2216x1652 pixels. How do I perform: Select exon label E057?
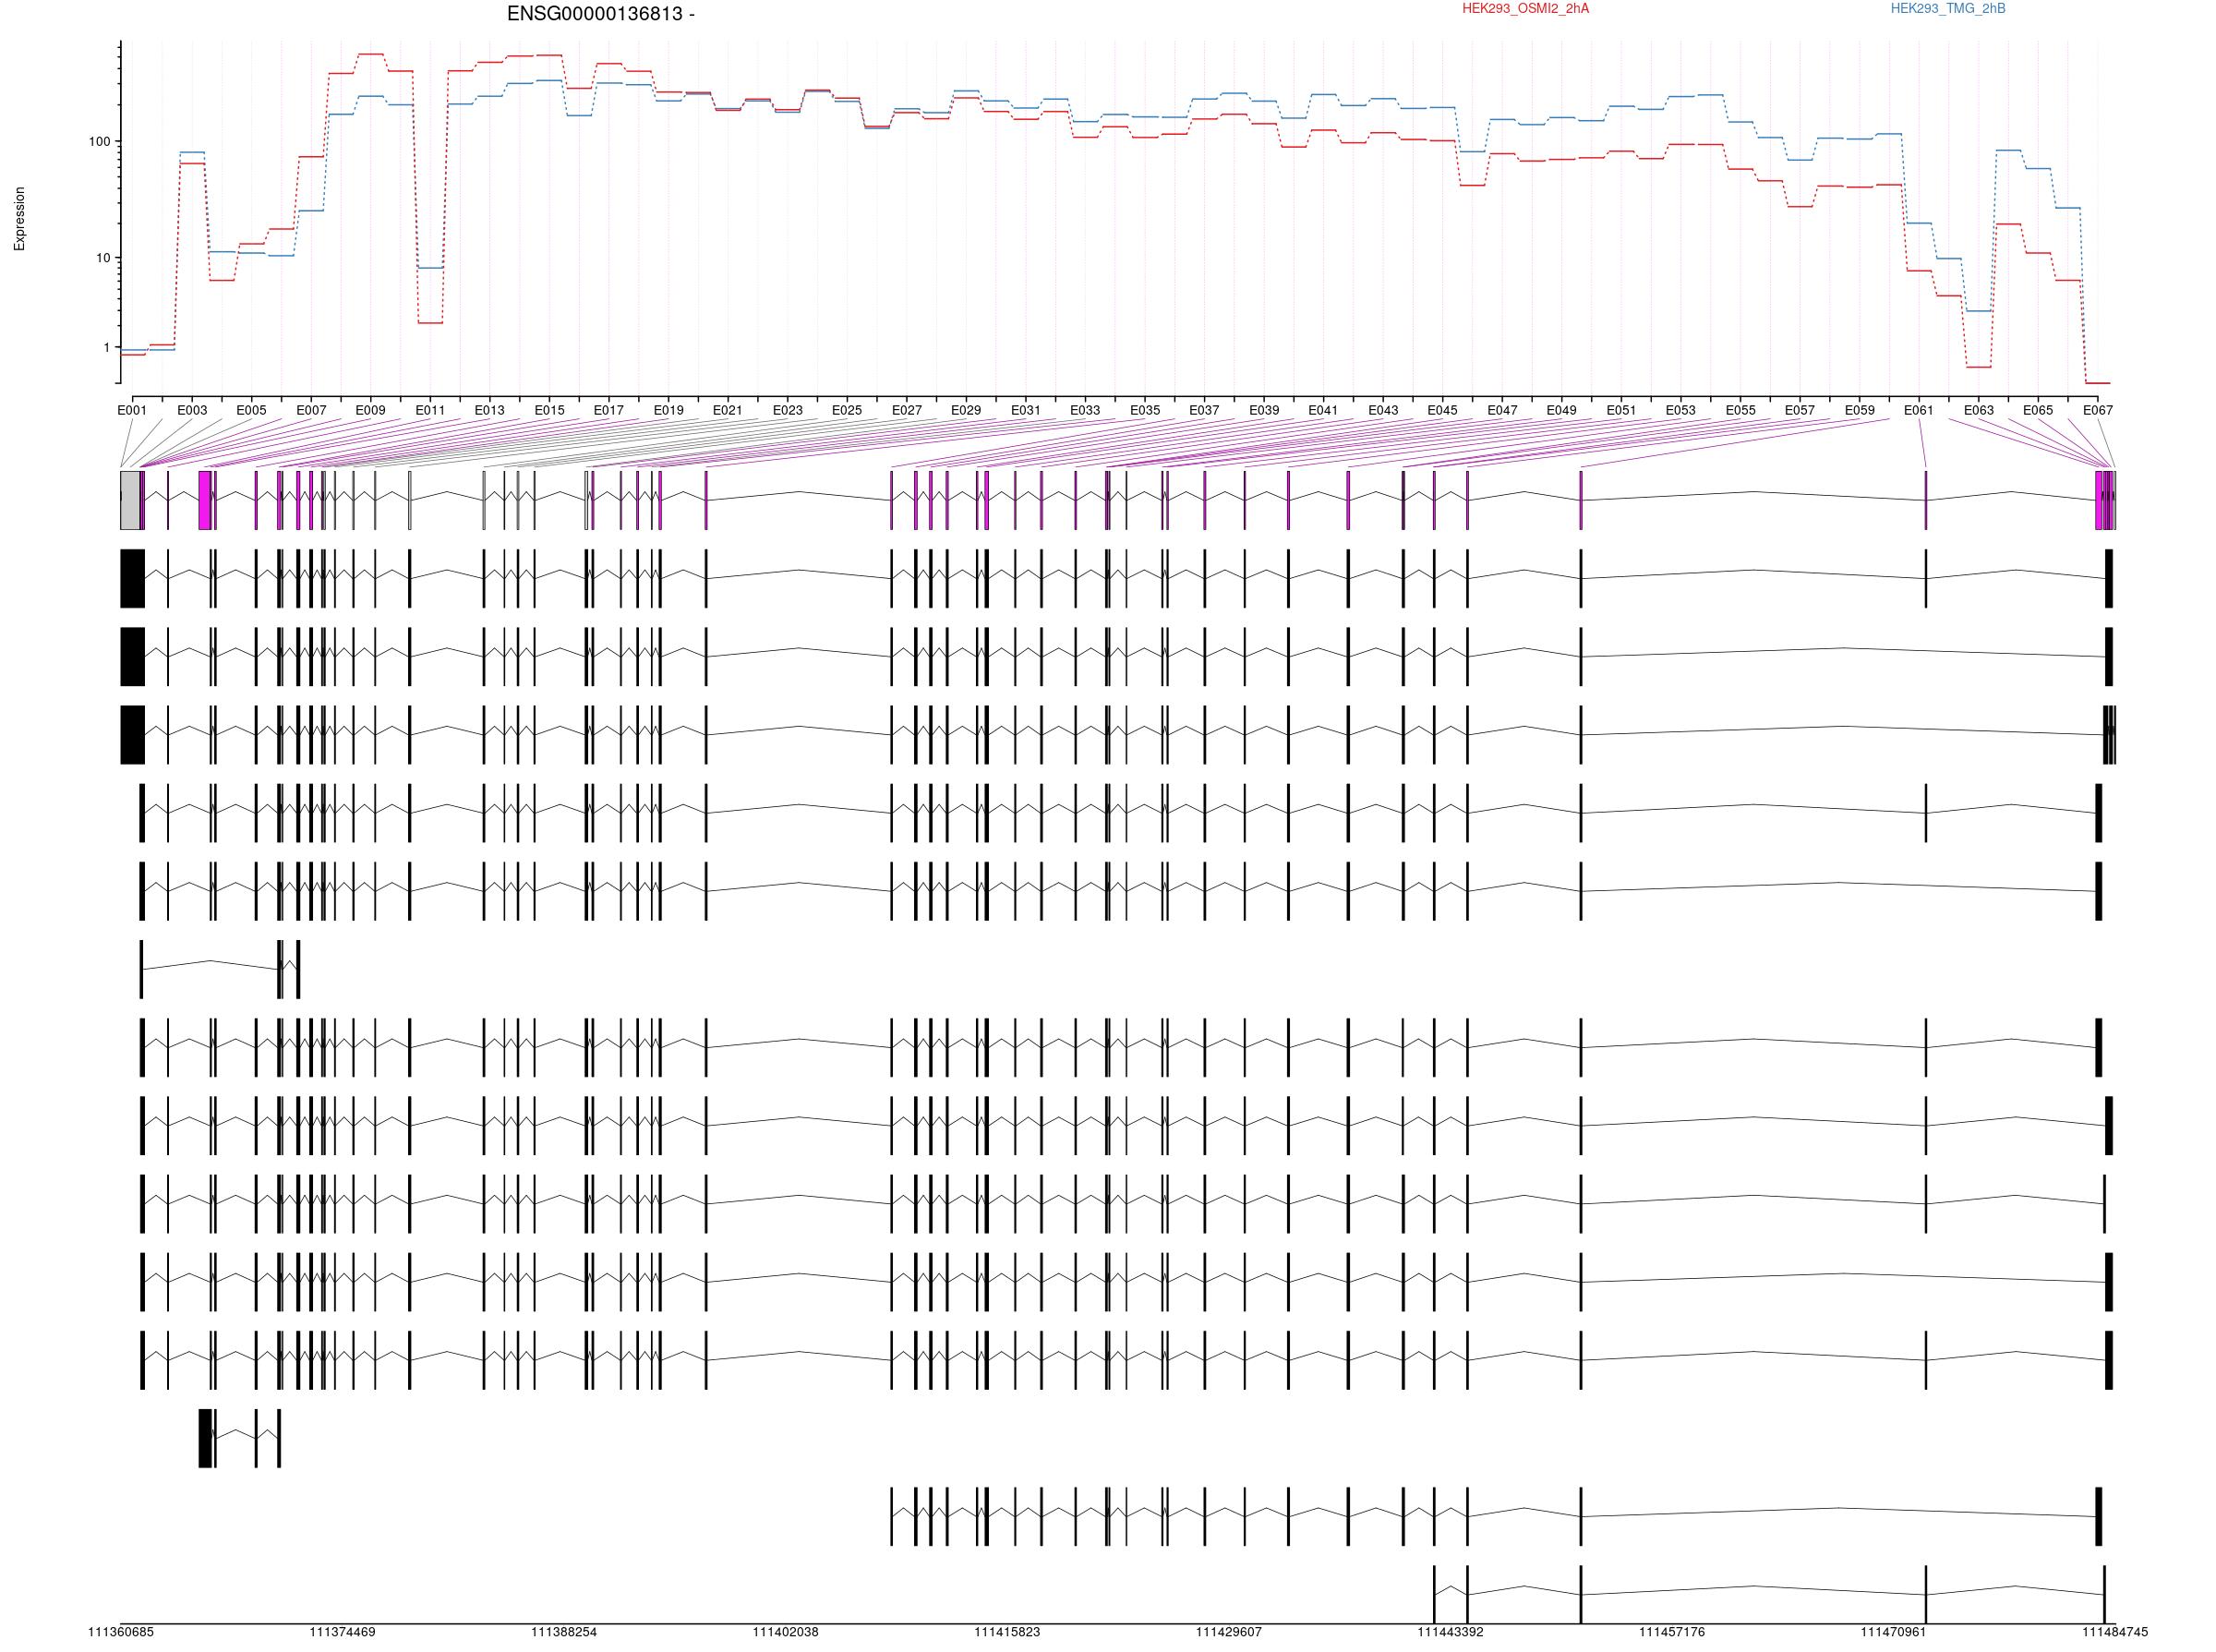click(x=1799, y=410)
